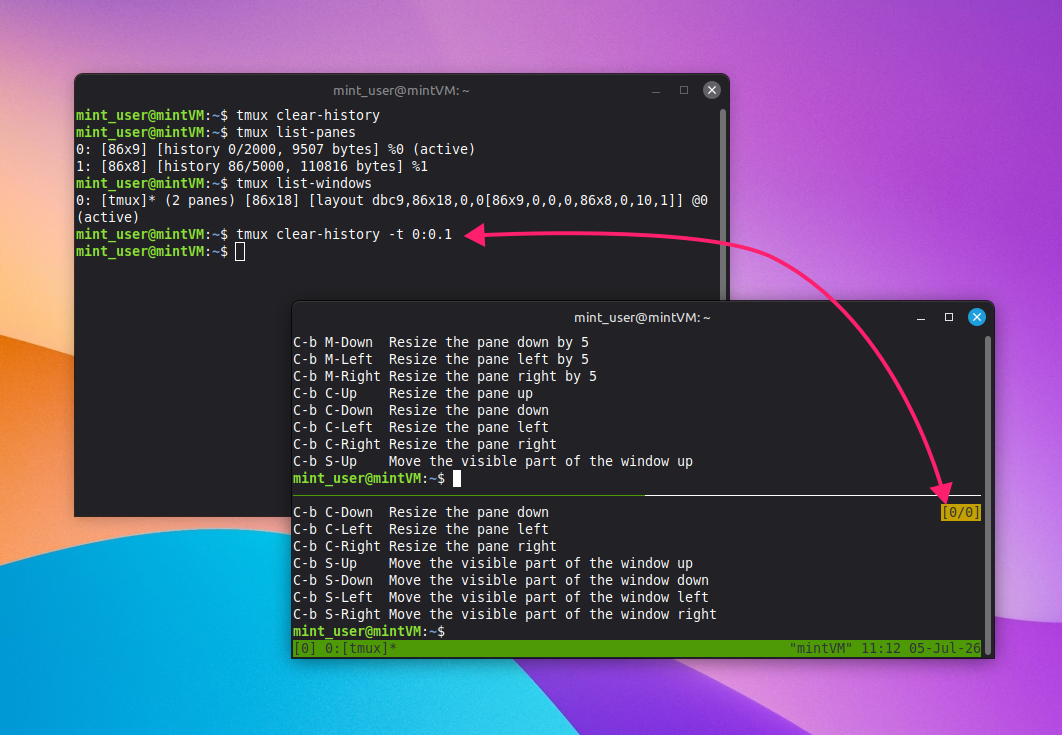This screenshot has height=735, width=1062.
Task: Click the upper pane prompt cursor in tmux
Action: click(456, 479)
